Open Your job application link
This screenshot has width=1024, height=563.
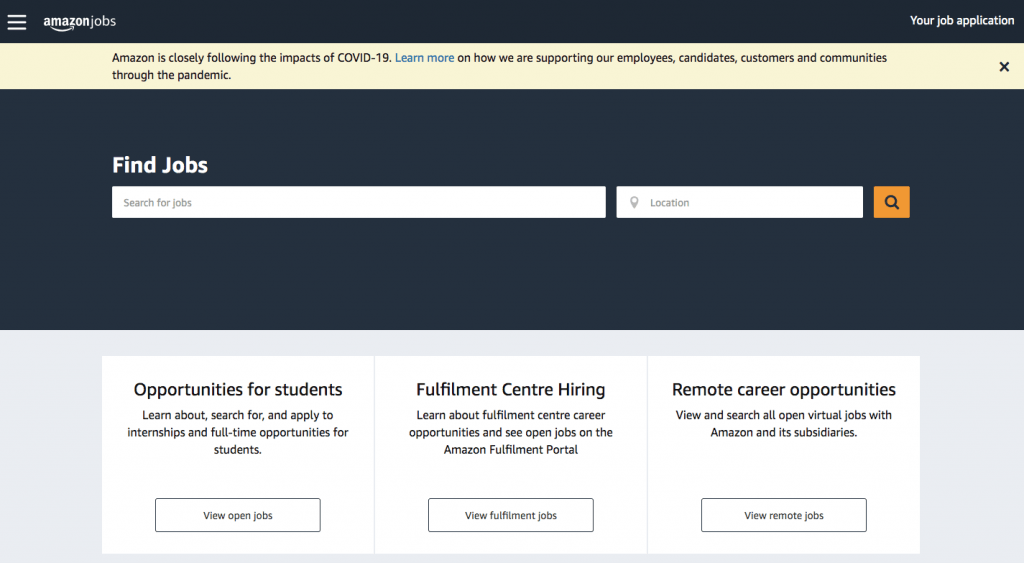tap(961, 21)
